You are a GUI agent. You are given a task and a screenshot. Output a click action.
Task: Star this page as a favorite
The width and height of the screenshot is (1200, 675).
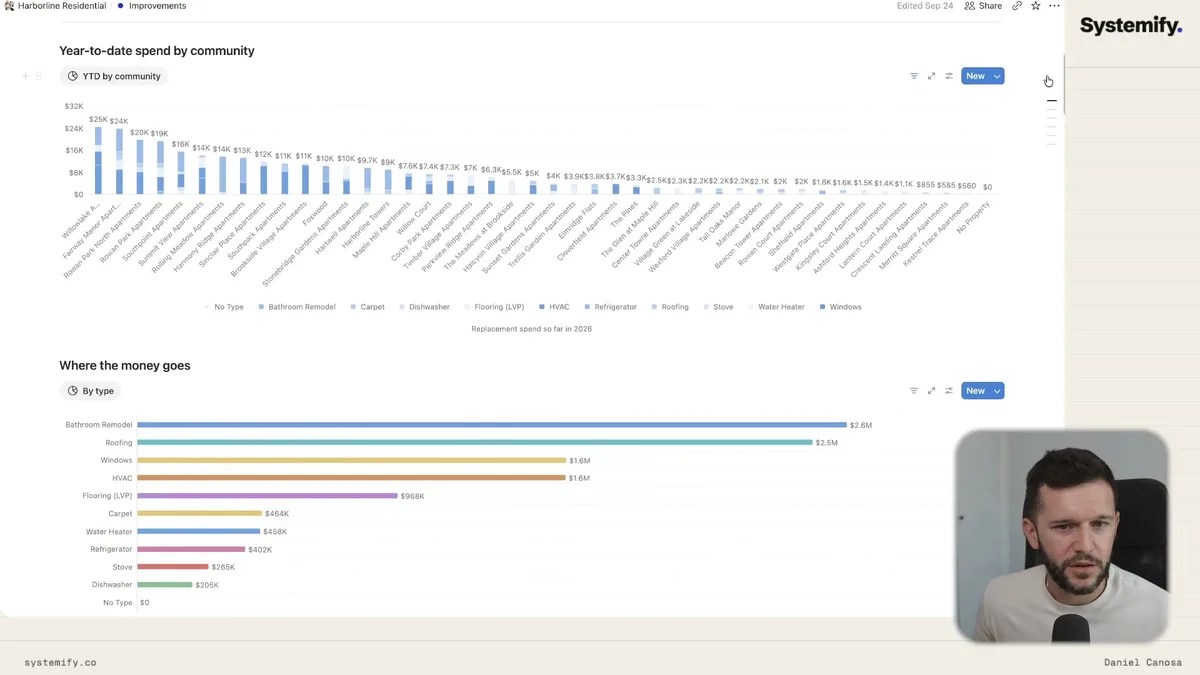[x=1035, y=6]
